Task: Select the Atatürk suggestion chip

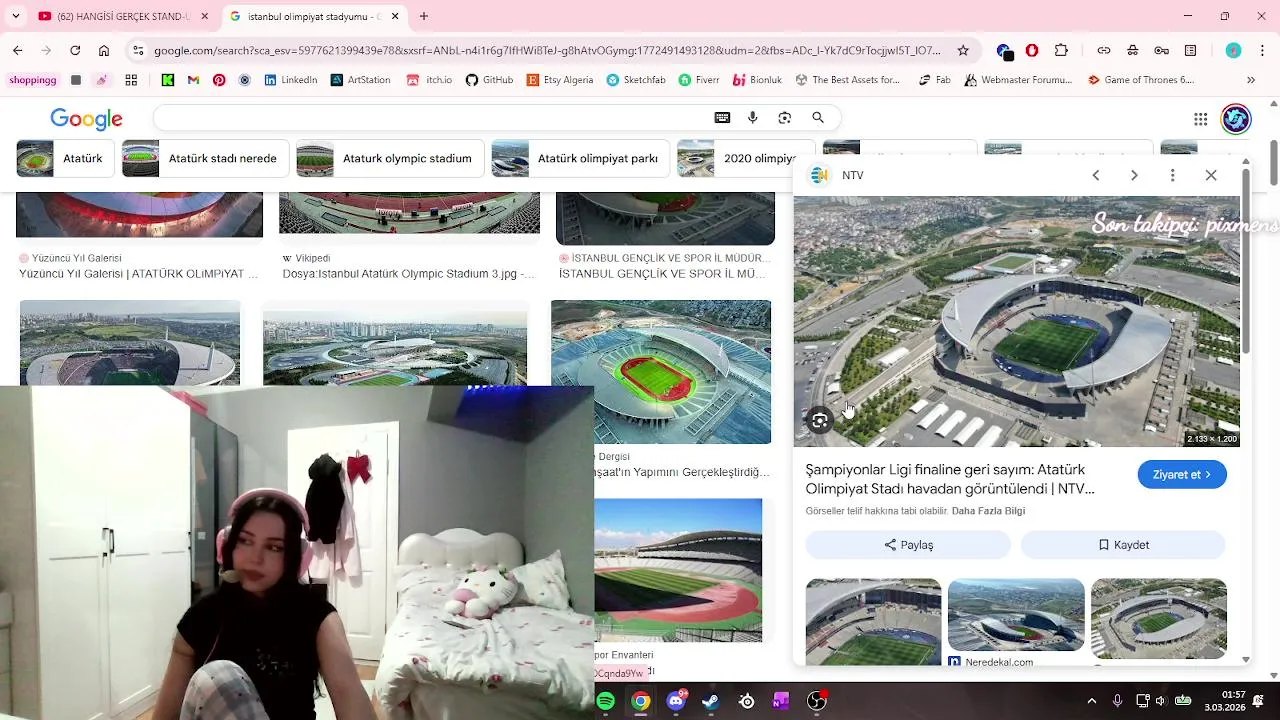Action: [x=64, y=159]
